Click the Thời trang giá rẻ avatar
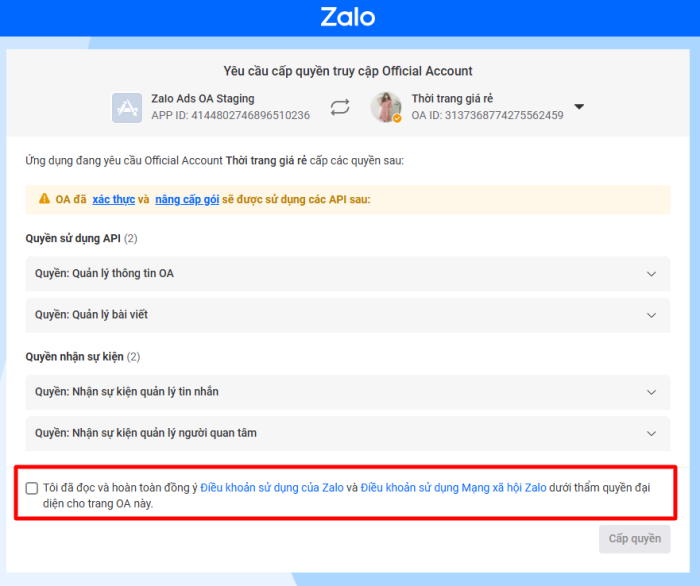Viewport: 700px width, 586px height. 386,107
